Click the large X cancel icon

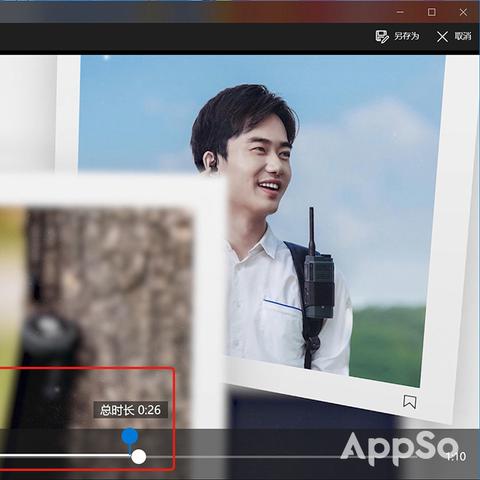pos(442,37)
